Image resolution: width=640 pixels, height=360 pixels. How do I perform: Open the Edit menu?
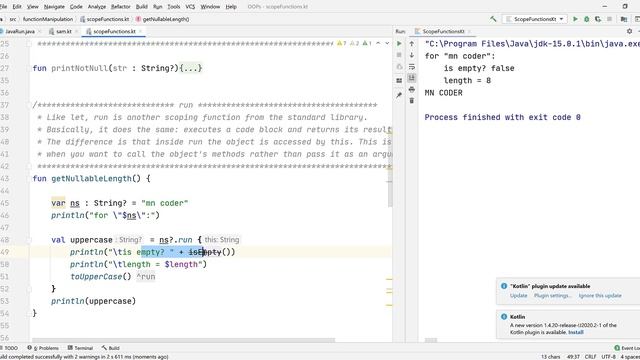pyautogui.click(x=17, y=7)
